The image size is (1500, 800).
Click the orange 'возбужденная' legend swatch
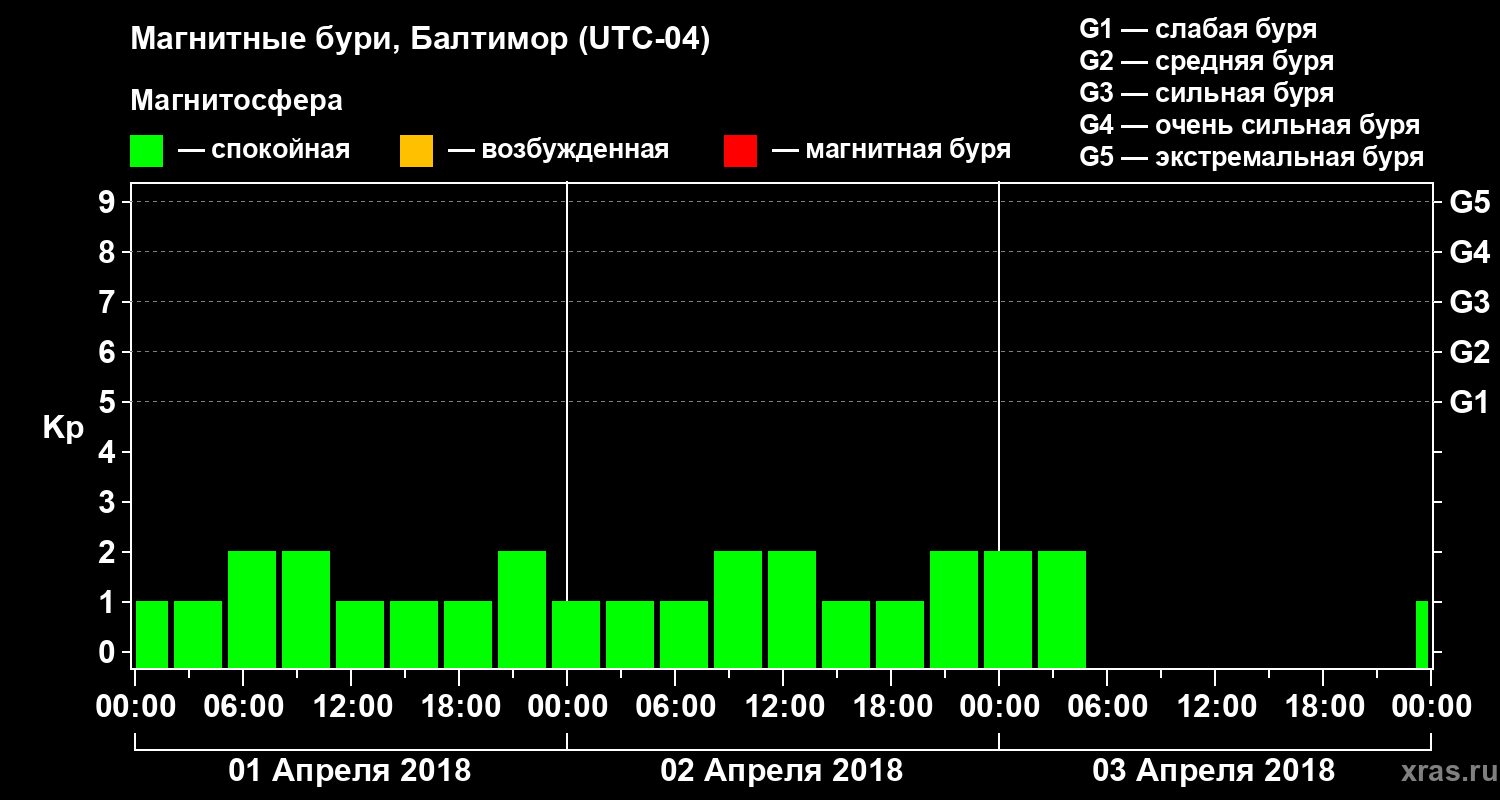416,151
